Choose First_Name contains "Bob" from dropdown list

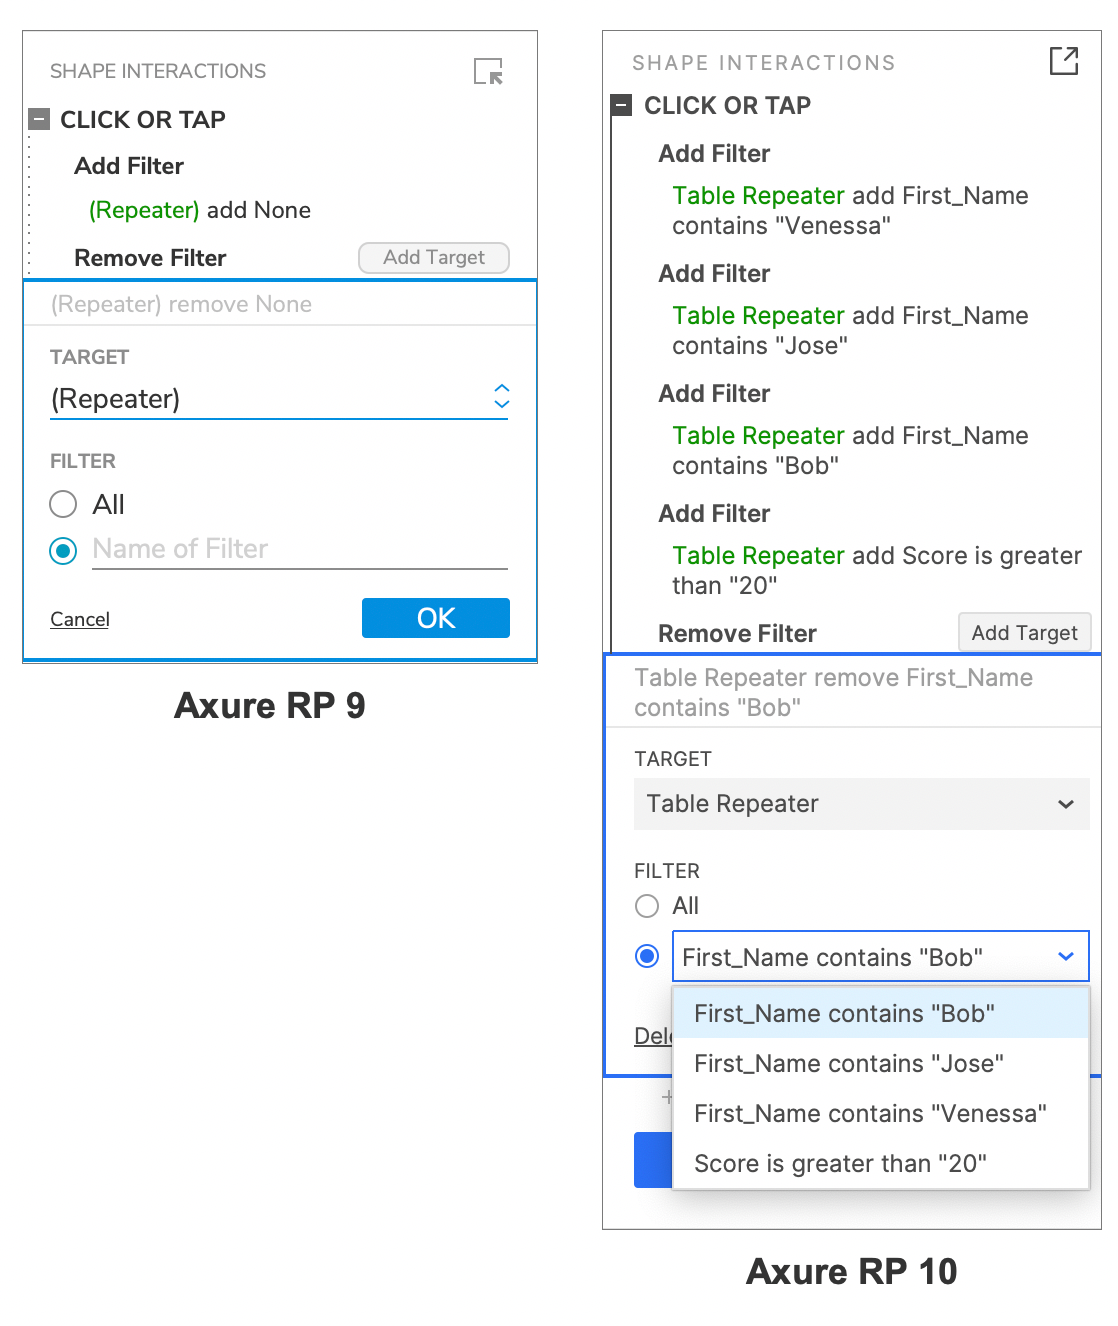[x=880, y=1013]
